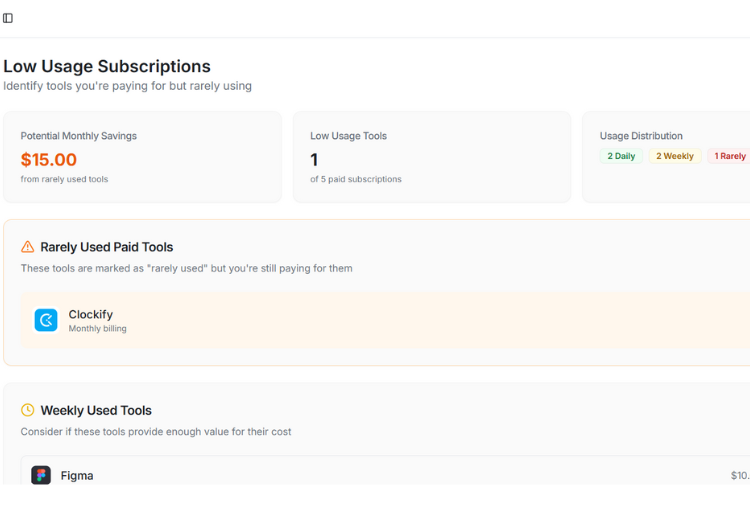Image resolution: width=750 pixels, height=514 pixels.
Task: Click the Clockify app logo
Action: click(46, 320)
